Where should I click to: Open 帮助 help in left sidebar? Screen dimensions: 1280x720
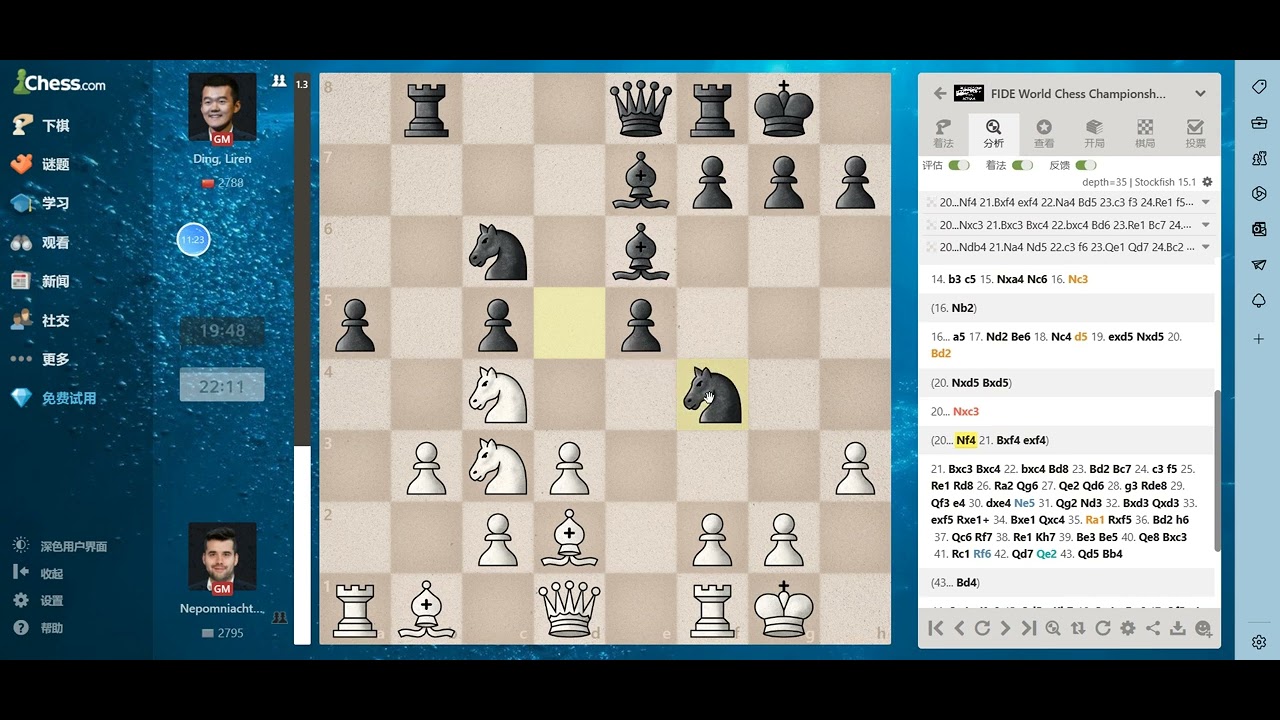39,628
